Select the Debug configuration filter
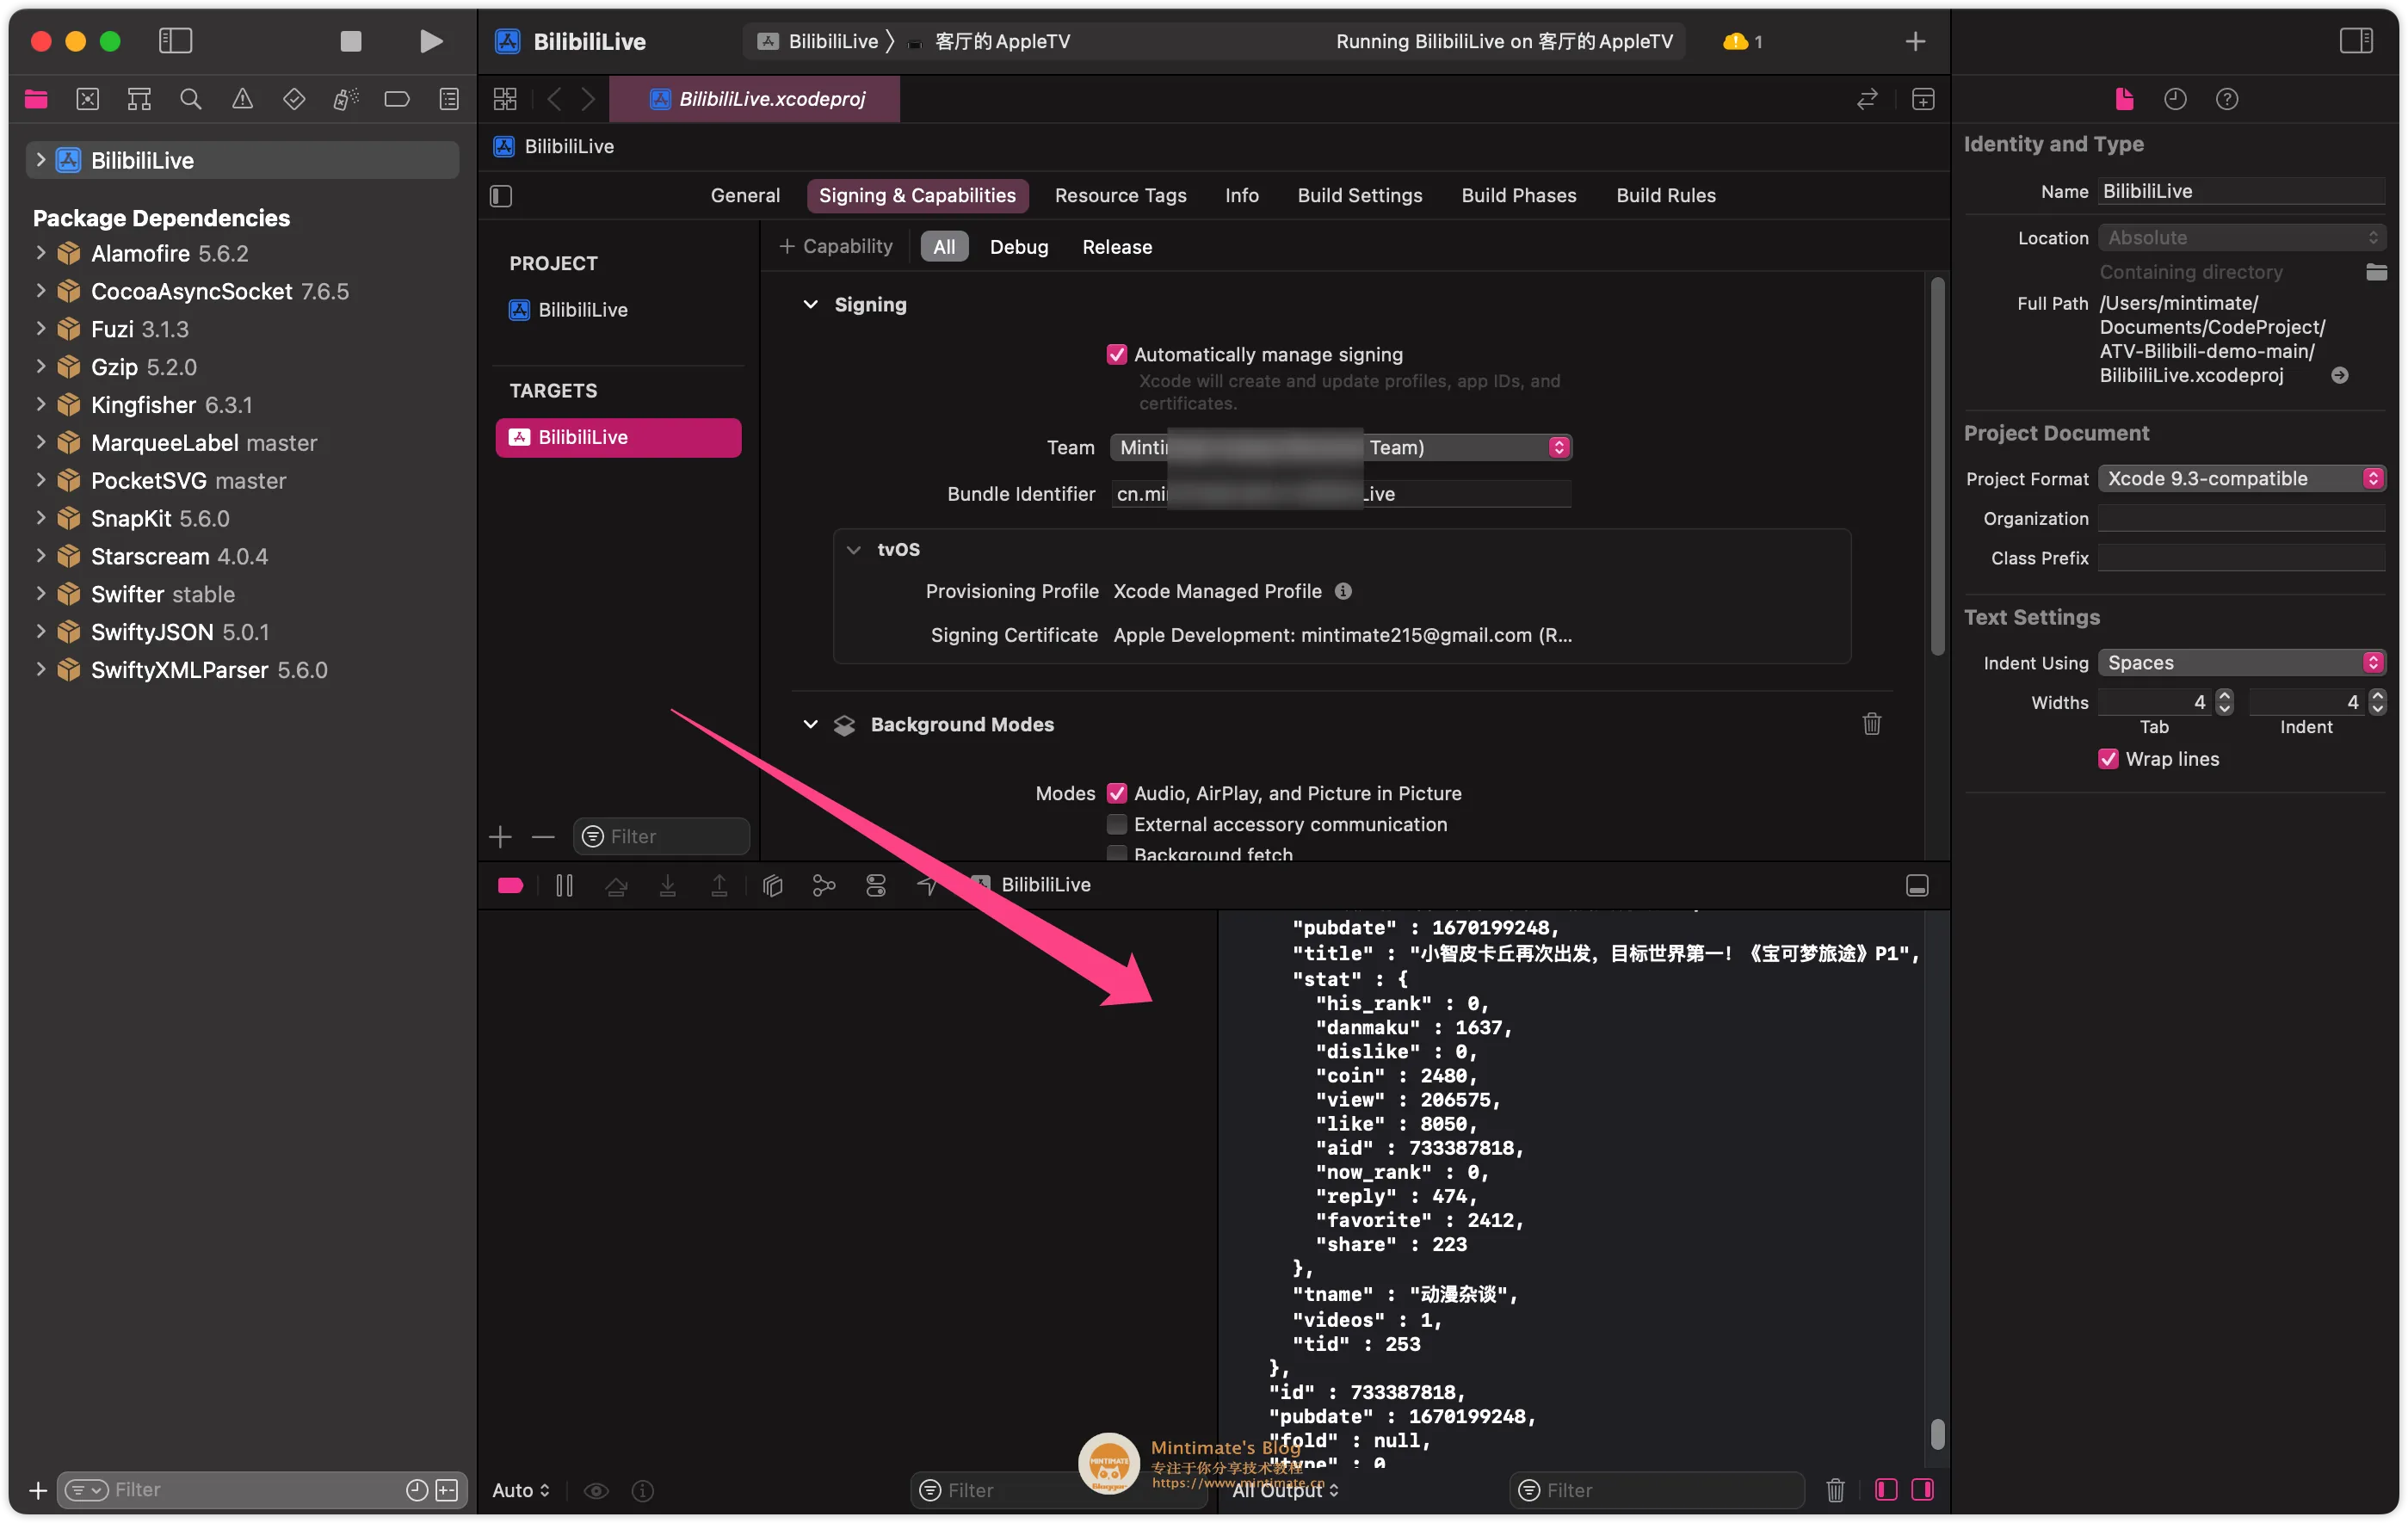This screenshot has height=1523, width=2408. pos(1018,245)
